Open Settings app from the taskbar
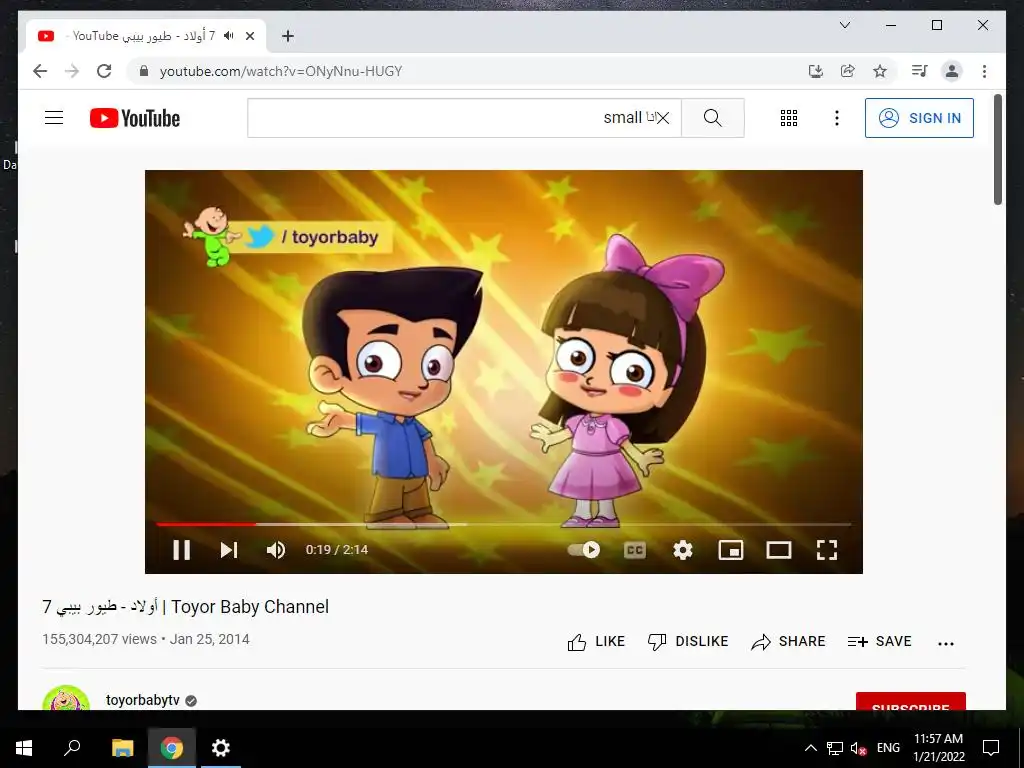The image size is (1024, 768). pos(221,748)
